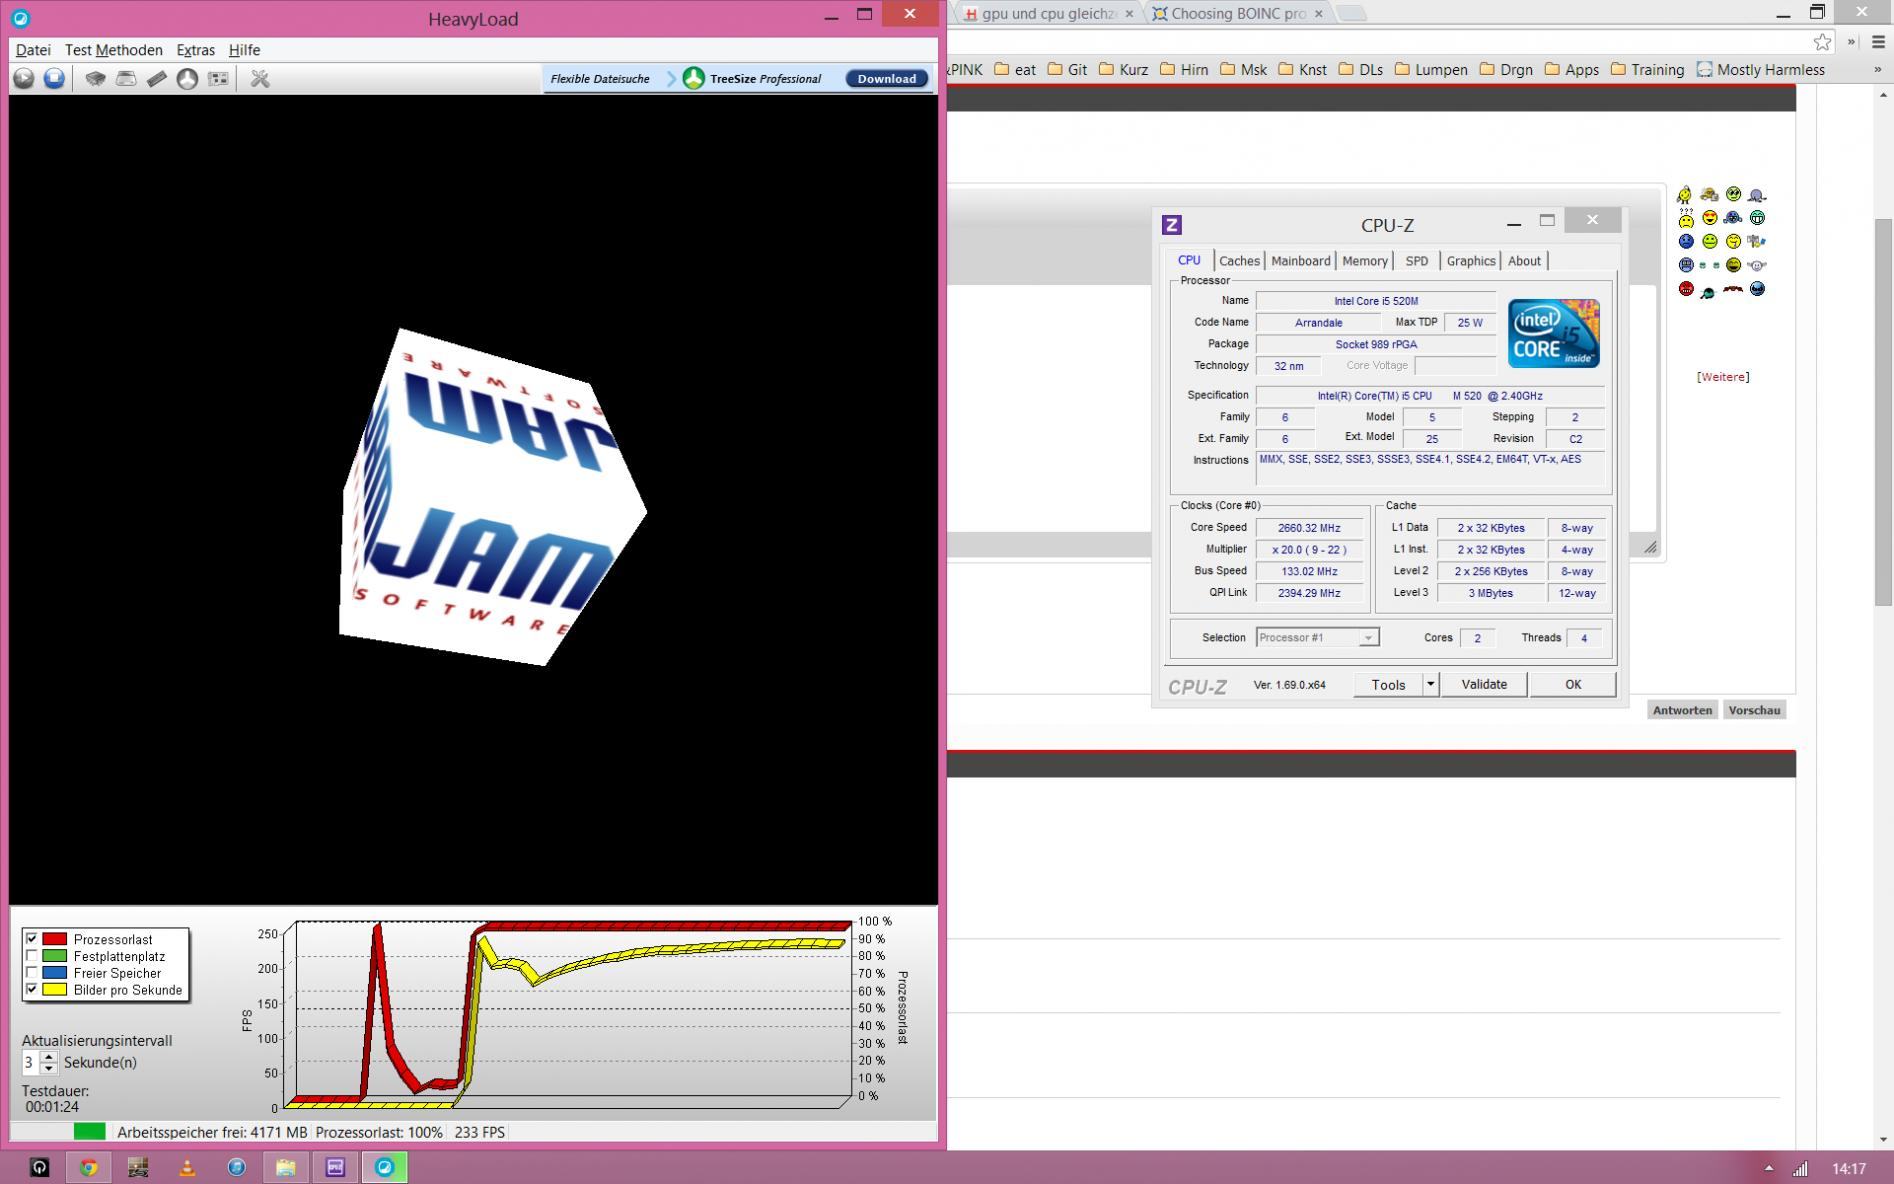Screen dimensions: 1894x1184
Task: Open File Explorer from the taskbar
Action: [285, 1167]
